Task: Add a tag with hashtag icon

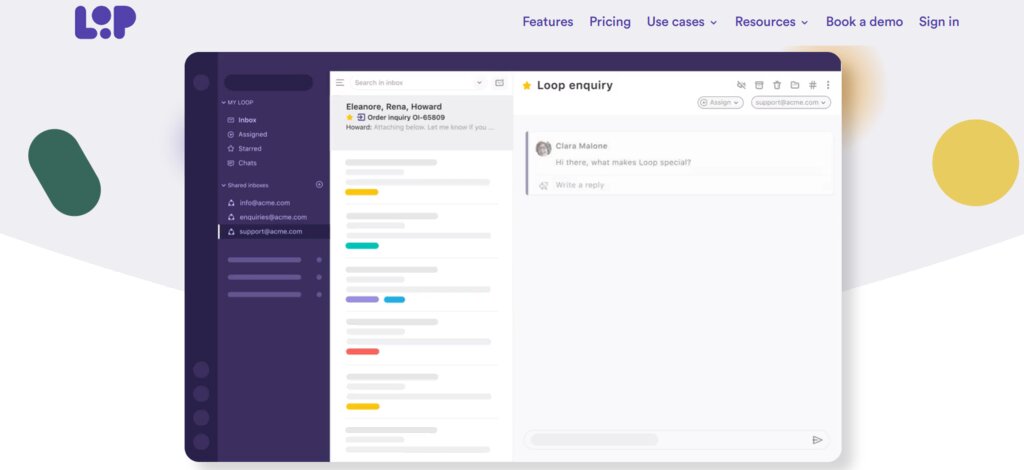Action: coord(813,85)
